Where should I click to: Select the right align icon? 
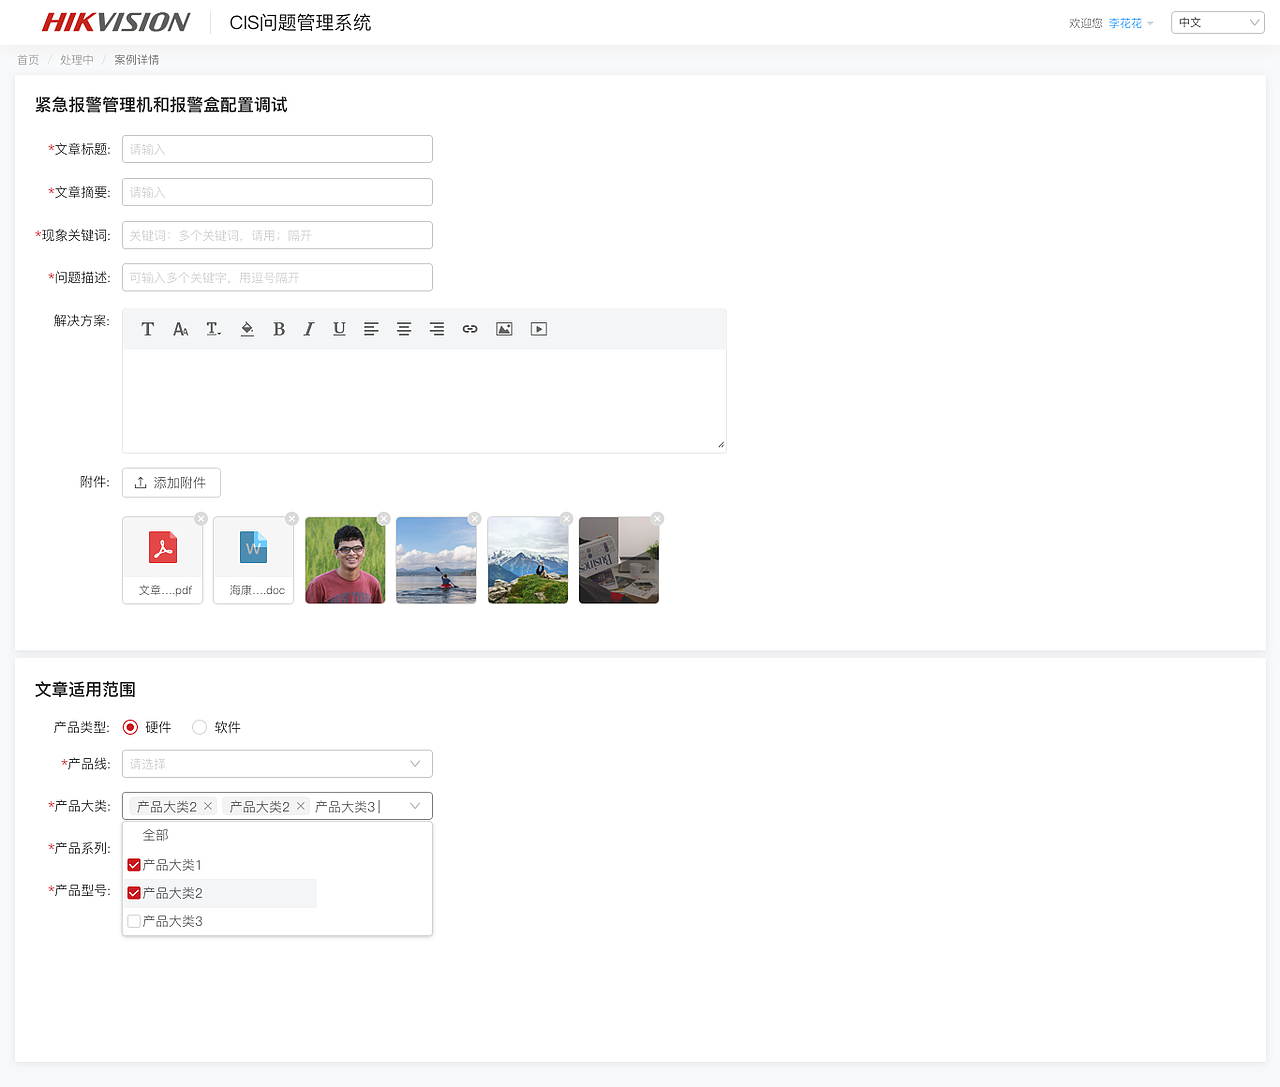436,328
